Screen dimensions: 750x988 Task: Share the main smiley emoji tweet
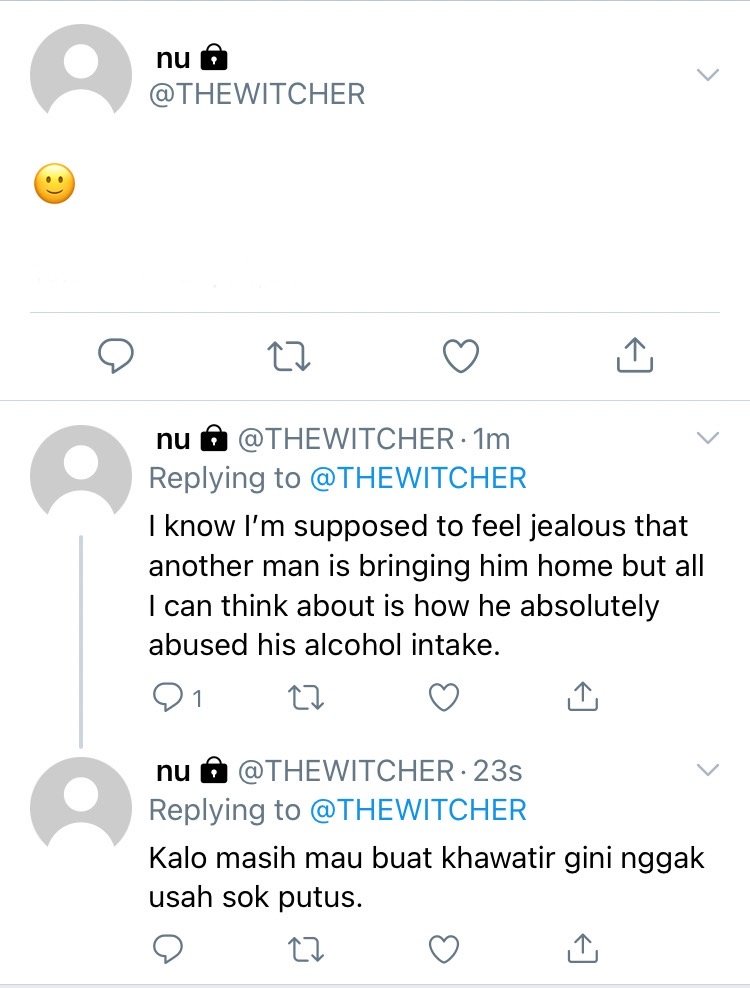[x=634, y=355]
